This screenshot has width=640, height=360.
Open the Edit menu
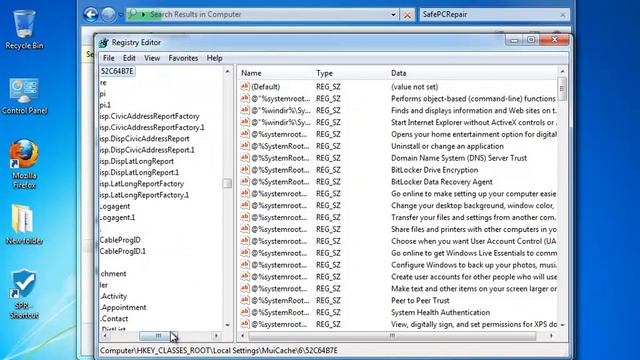[129, 58]
